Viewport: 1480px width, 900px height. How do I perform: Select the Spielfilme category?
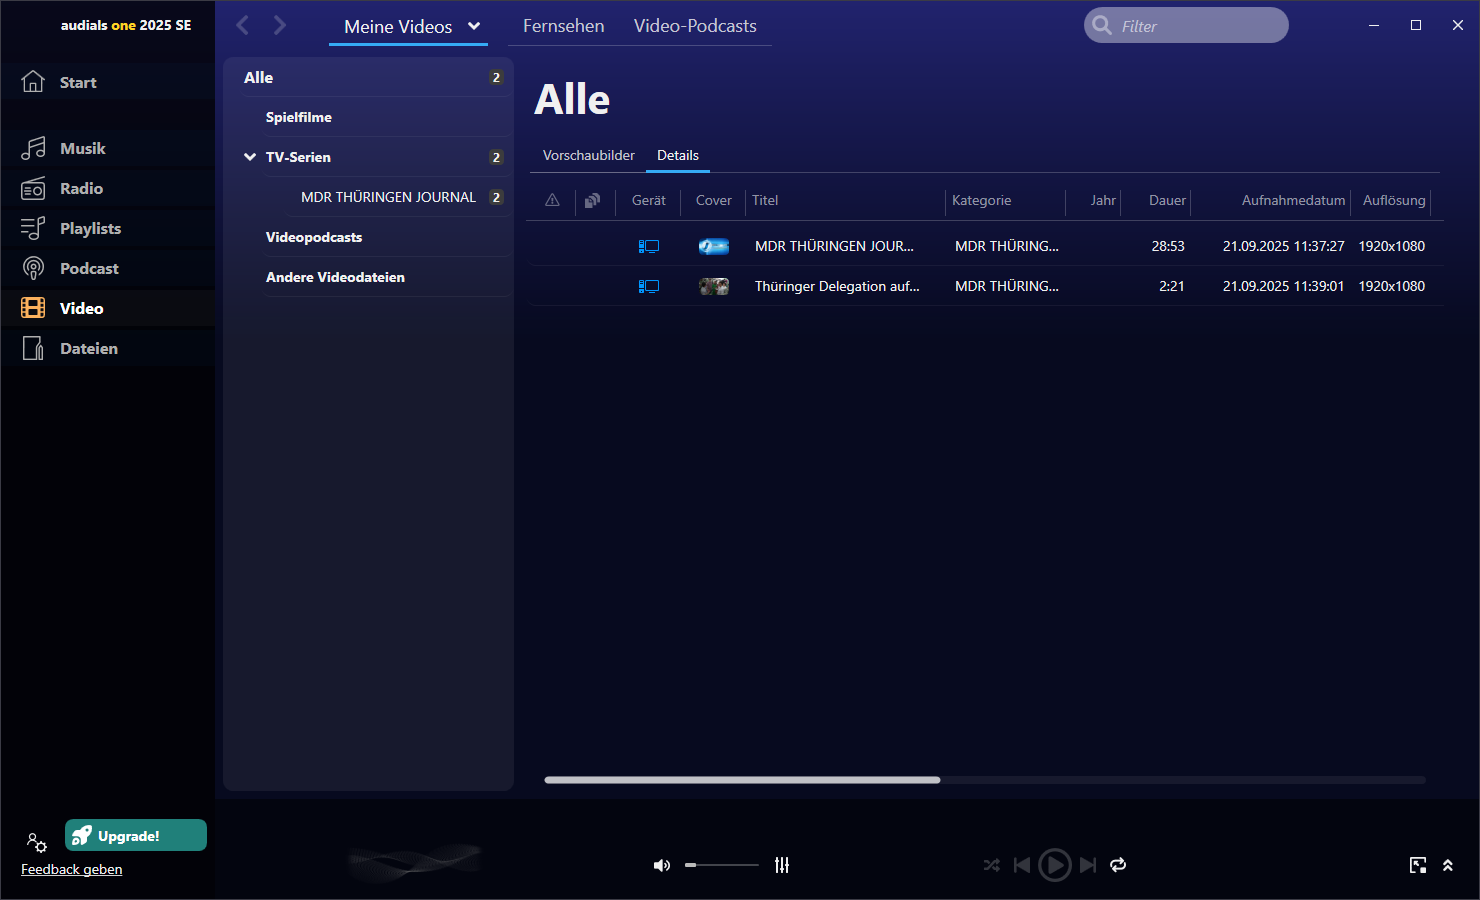(387, 117)
